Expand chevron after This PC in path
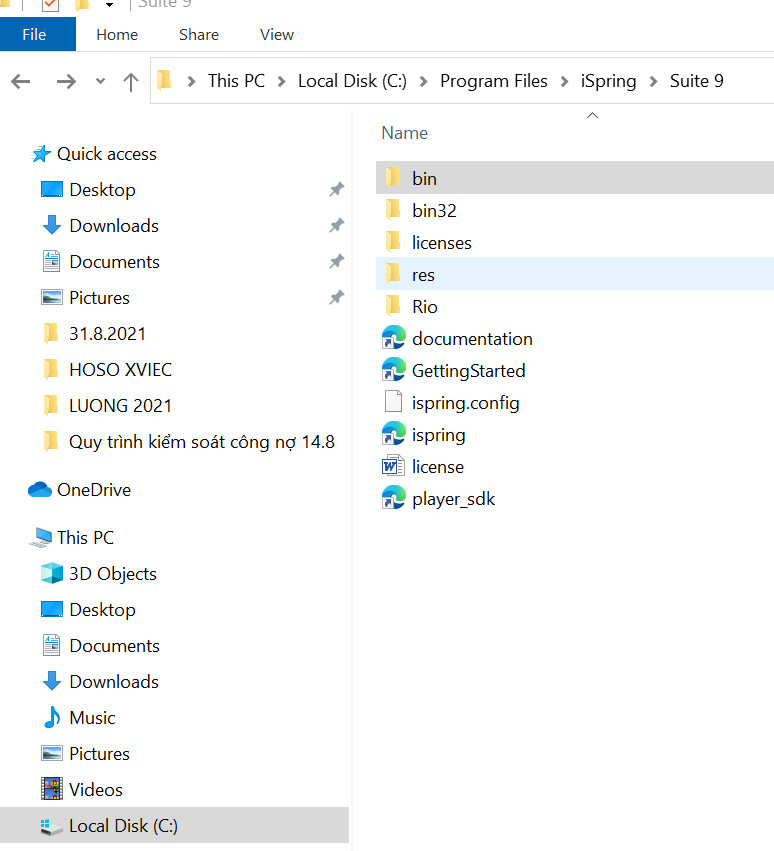The image size is (774, 851). click(x=281, y=81)
